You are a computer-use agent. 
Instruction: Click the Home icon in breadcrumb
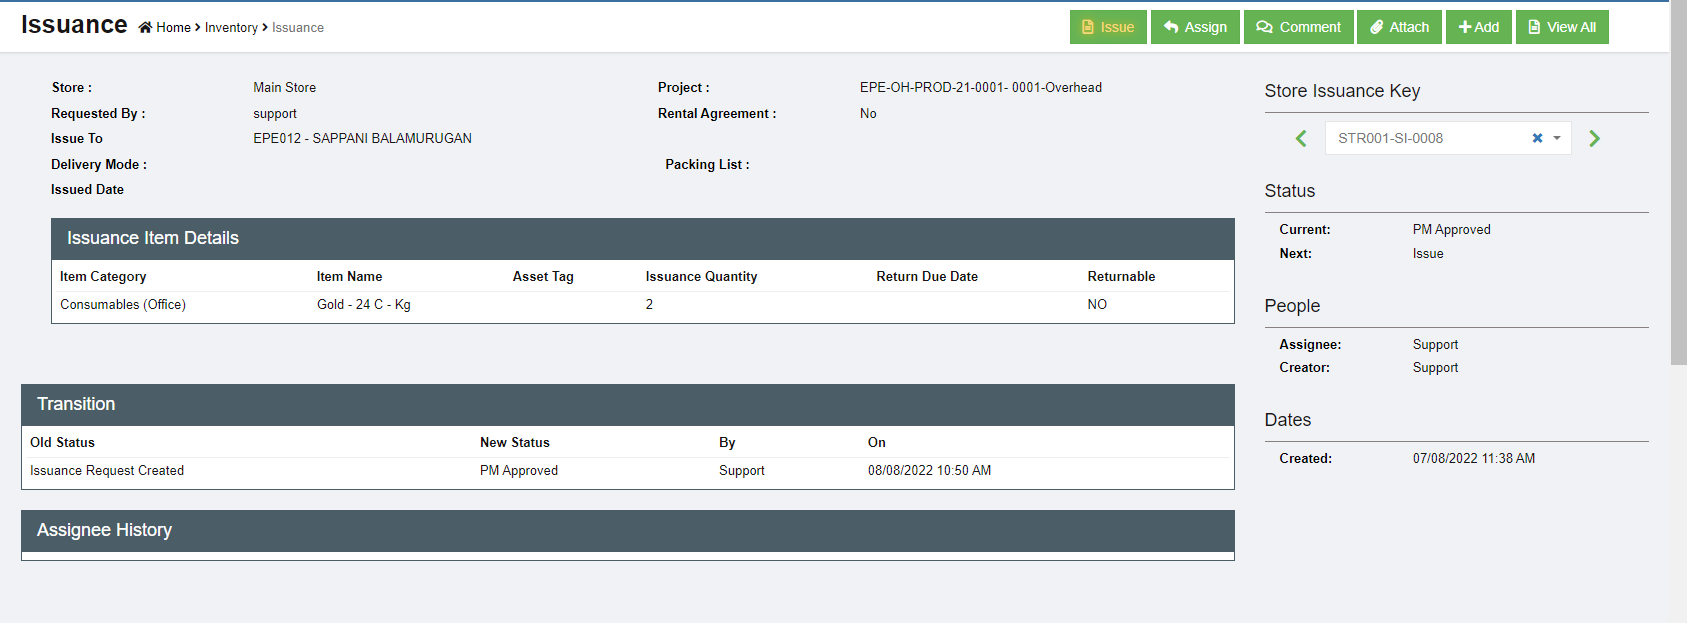coord(146,28)
